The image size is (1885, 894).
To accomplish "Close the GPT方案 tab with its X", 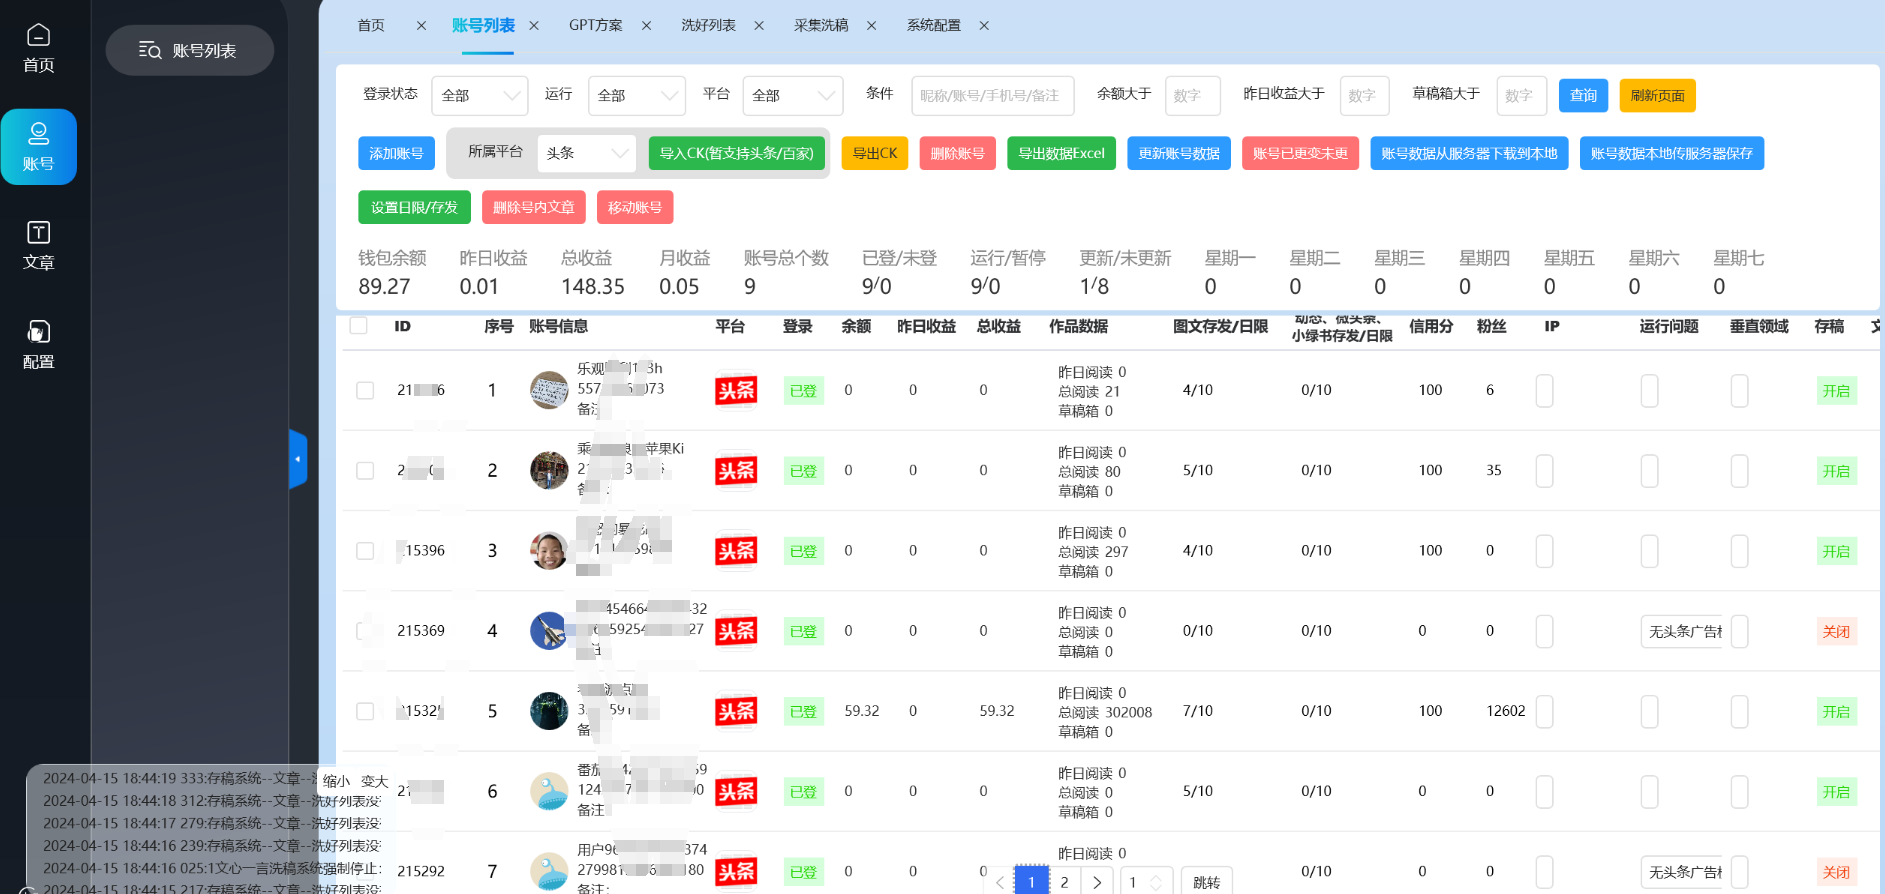I will (x=646, y=26).
